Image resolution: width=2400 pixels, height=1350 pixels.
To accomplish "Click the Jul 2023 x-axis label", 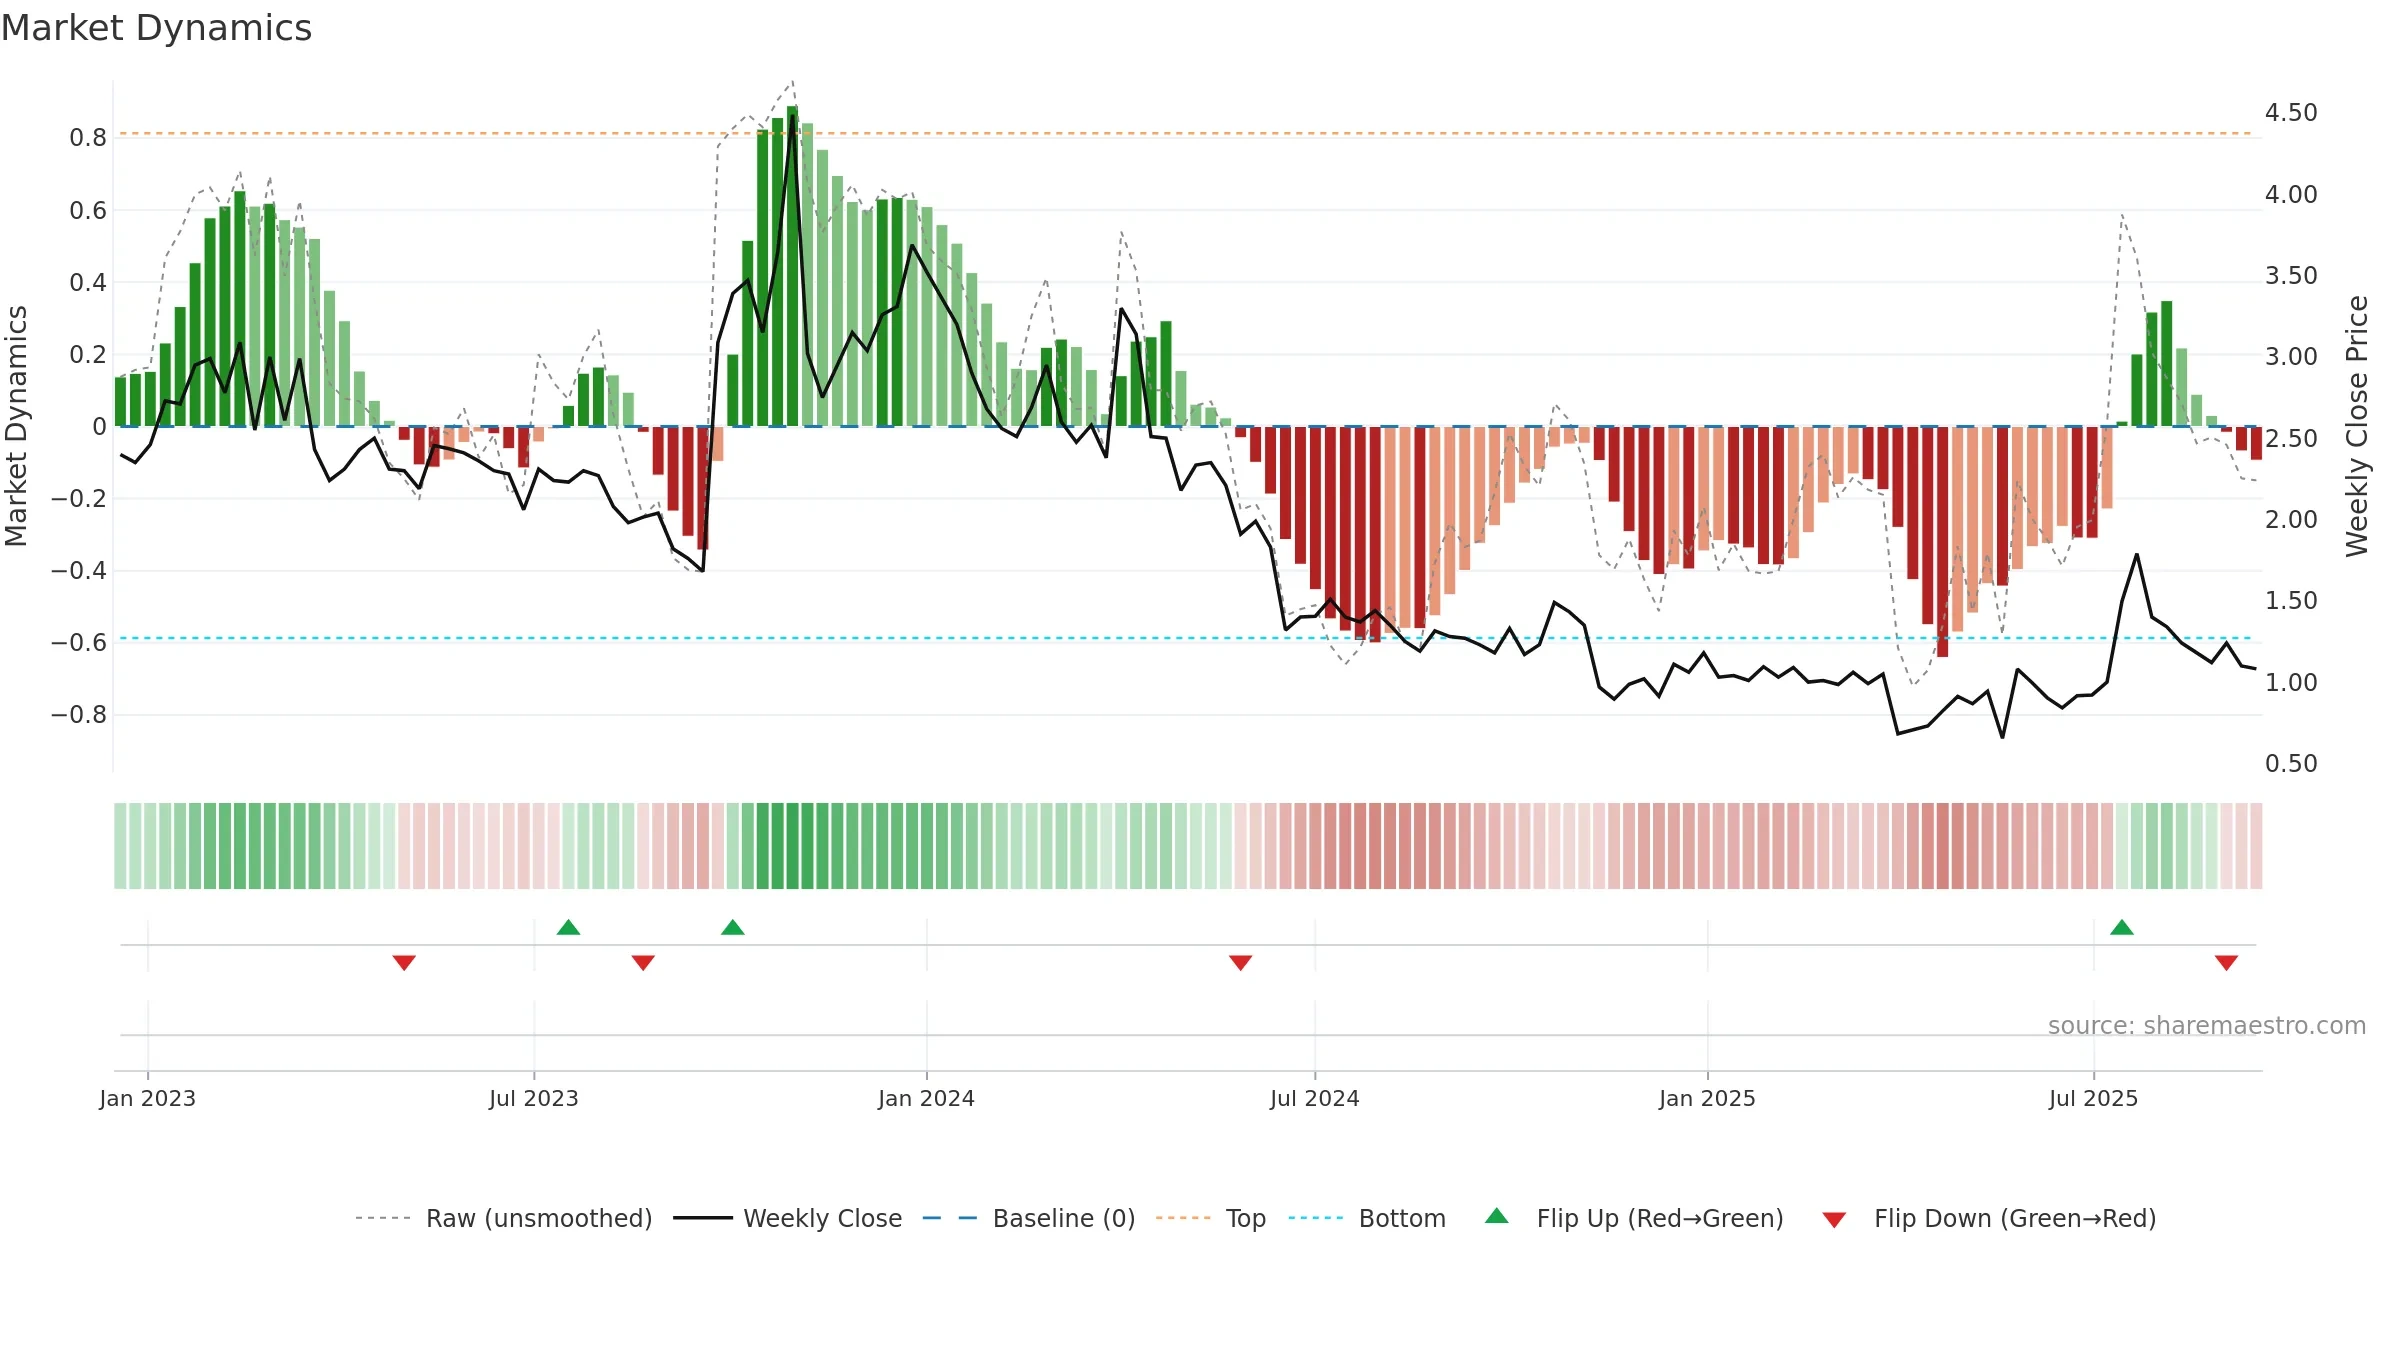I will tap(534, 1098).
